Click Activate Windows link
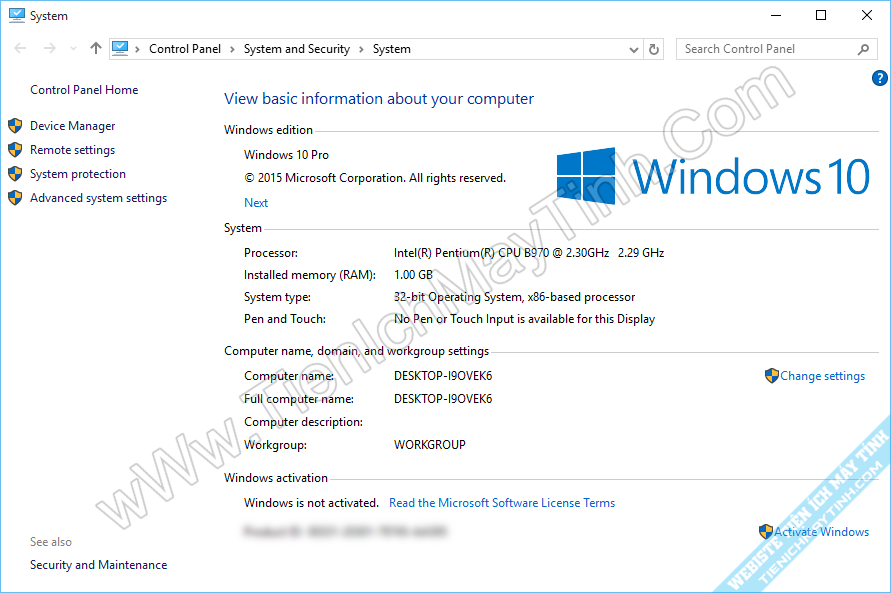Screen dimensions: 891x593 point(822,532)
